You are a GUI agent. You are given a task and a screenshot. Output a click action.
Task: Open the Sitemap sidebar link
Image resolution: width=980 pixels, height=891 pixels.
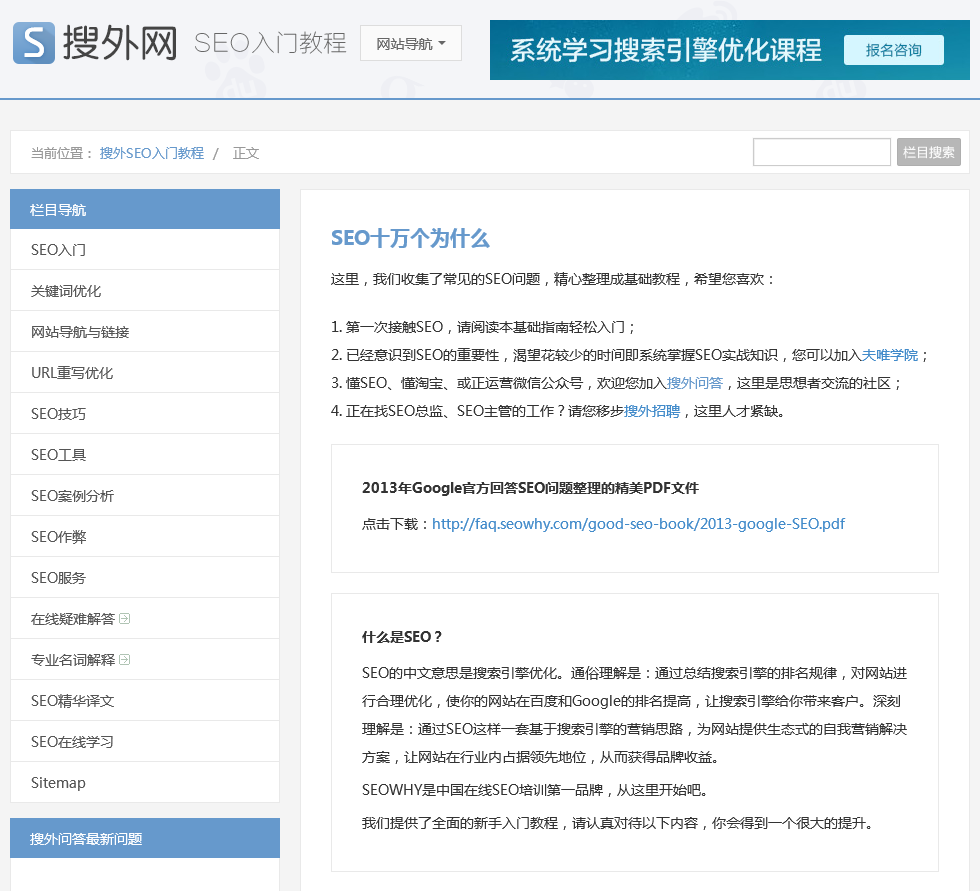tap(58, 783)
